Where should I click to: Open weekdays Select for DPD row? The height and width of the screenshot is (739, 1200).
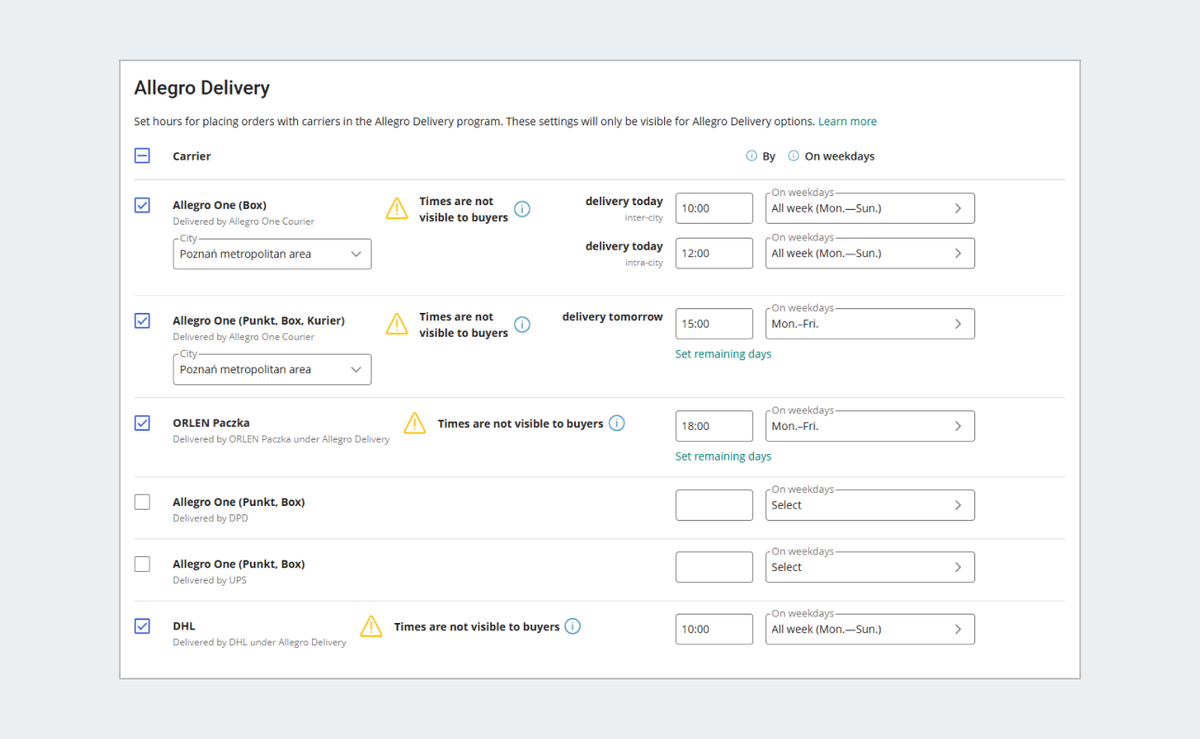(x=870, y=505)
